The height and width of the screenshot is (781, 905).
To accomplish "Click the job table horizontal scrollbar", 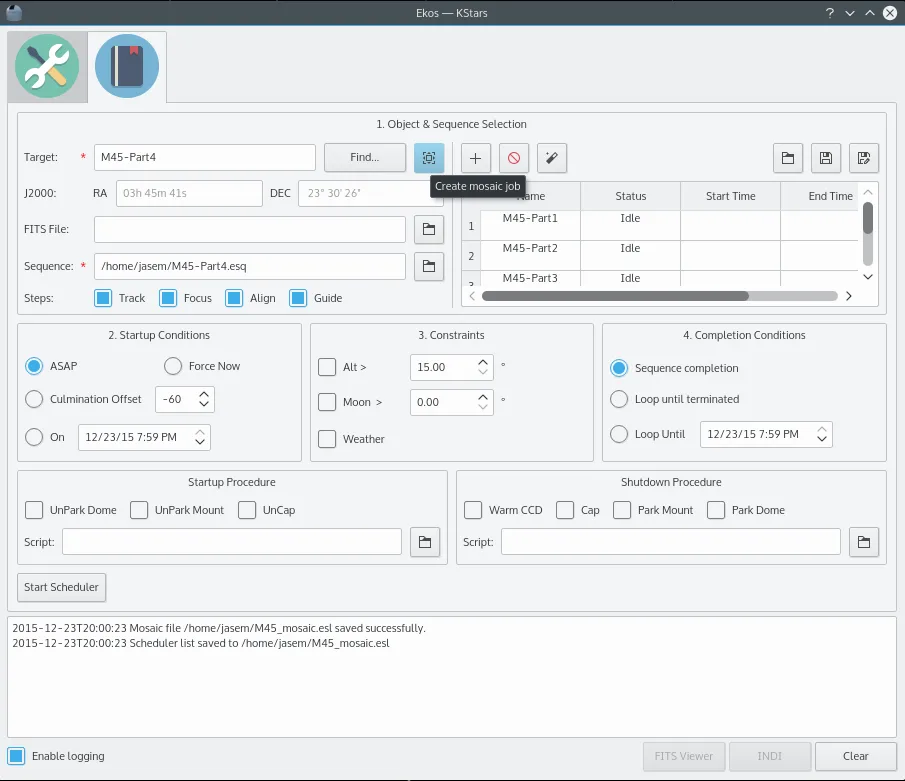I will [x=615, y=296].
